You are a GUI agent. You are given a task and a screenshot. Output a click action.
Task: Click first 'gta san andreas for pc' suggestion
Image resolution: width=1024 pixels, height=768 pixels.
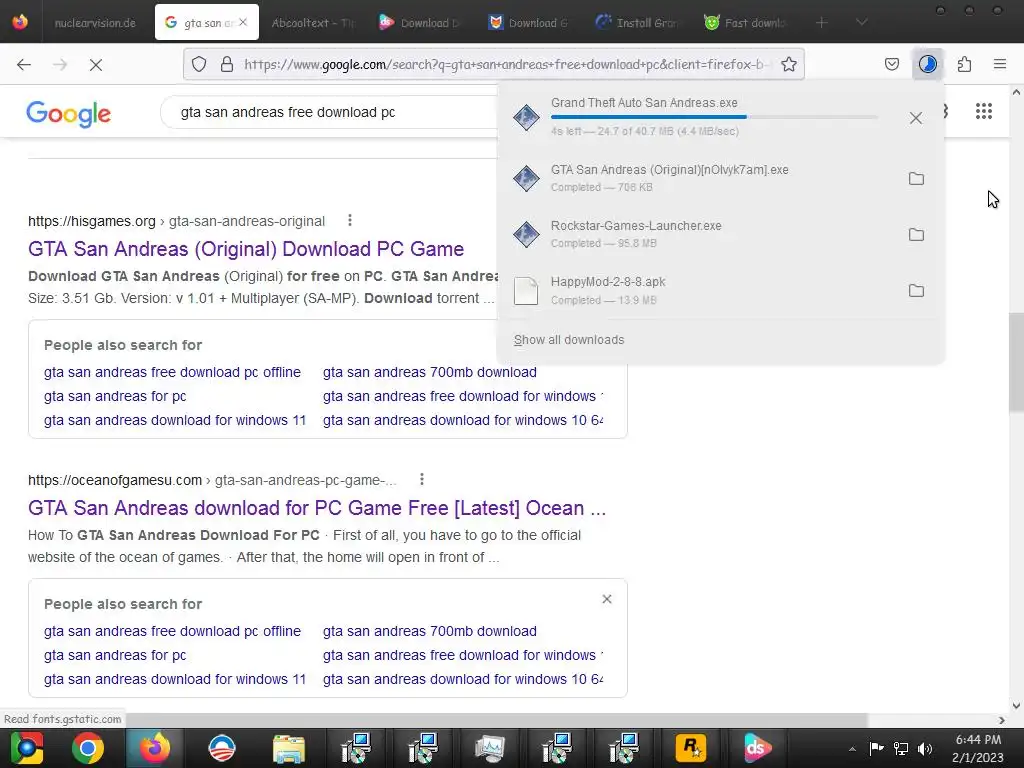[x=115, y=396]
